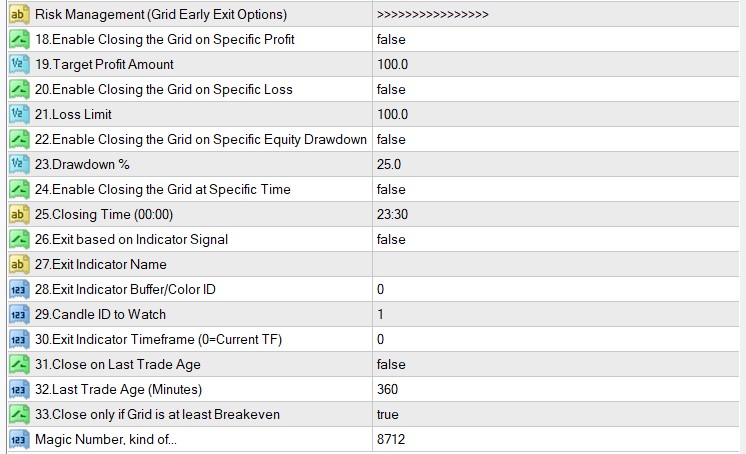Image resolution: width=746 pixels, height=454 pixels.
Task: Toggle true value of Close only if Grid Breakeven
Action: [x=388, y=415]
